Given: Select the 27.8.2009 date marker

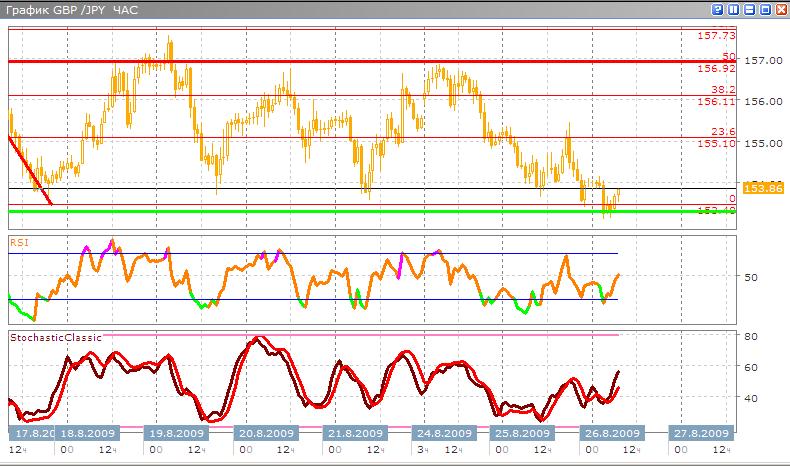Looking at the screenshot, I should (x=701, y=433).
